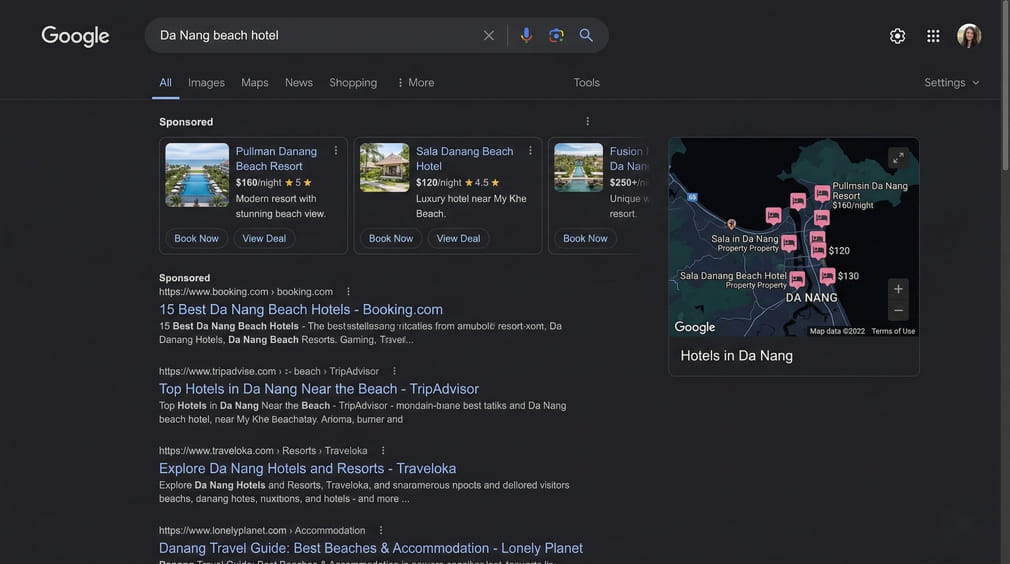Switch to the Shopping tab
Image resolution: width=1010 pixels, height=564 pixels.
pyautogui.click(x=353, y=82)
